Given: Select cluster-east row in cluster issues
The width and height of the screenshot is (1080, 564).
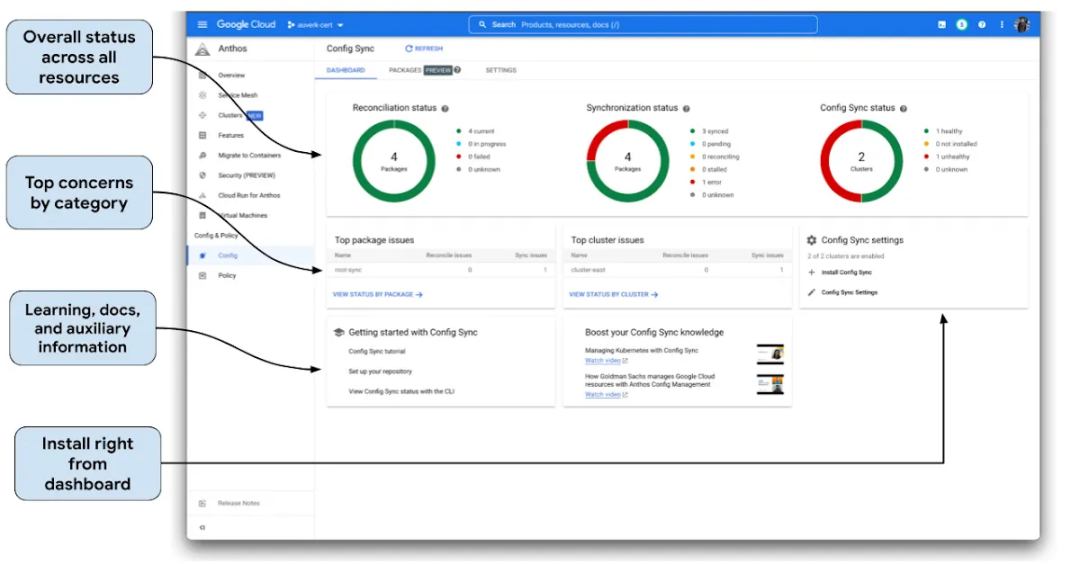Looking at the screenshot, I should 677,270.
